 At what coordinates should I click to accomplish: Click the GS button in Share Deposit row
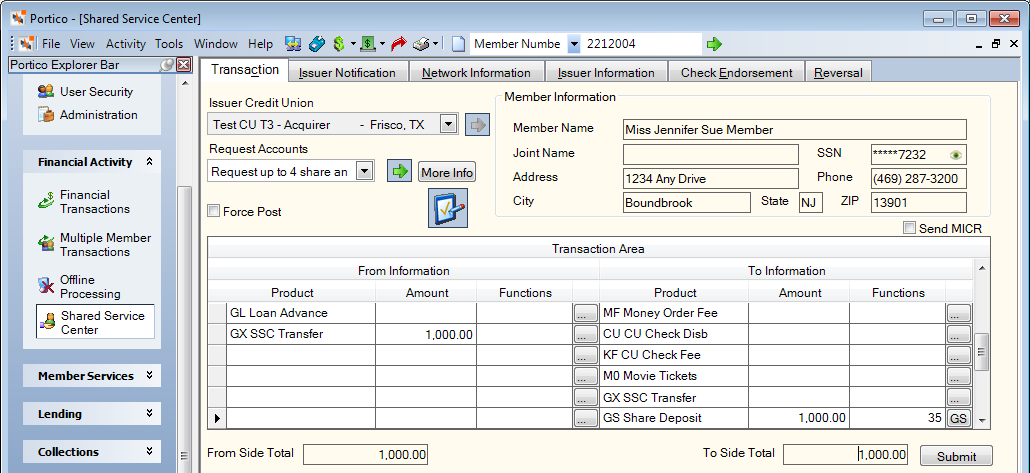pyautogui.click(x=958, y=418)
